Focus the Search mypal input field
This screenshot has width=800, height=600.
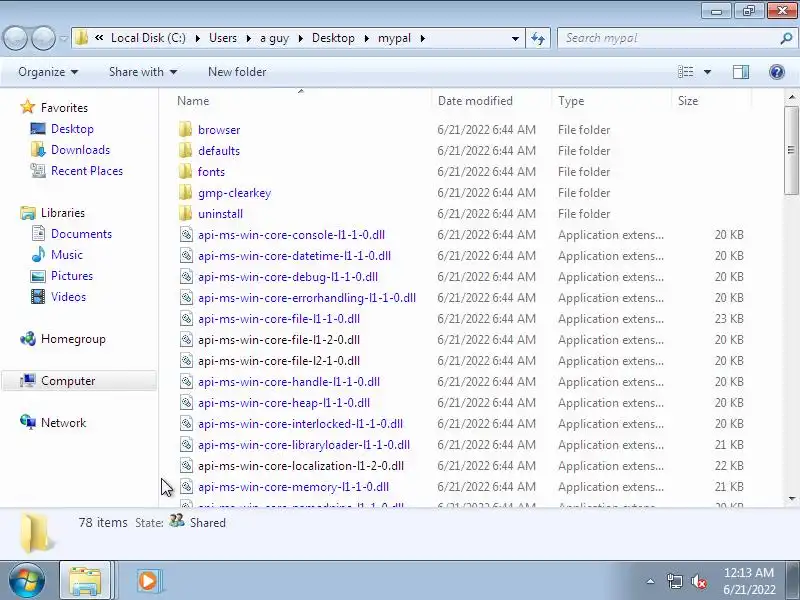pyautogui.click(x=668, y=38)
